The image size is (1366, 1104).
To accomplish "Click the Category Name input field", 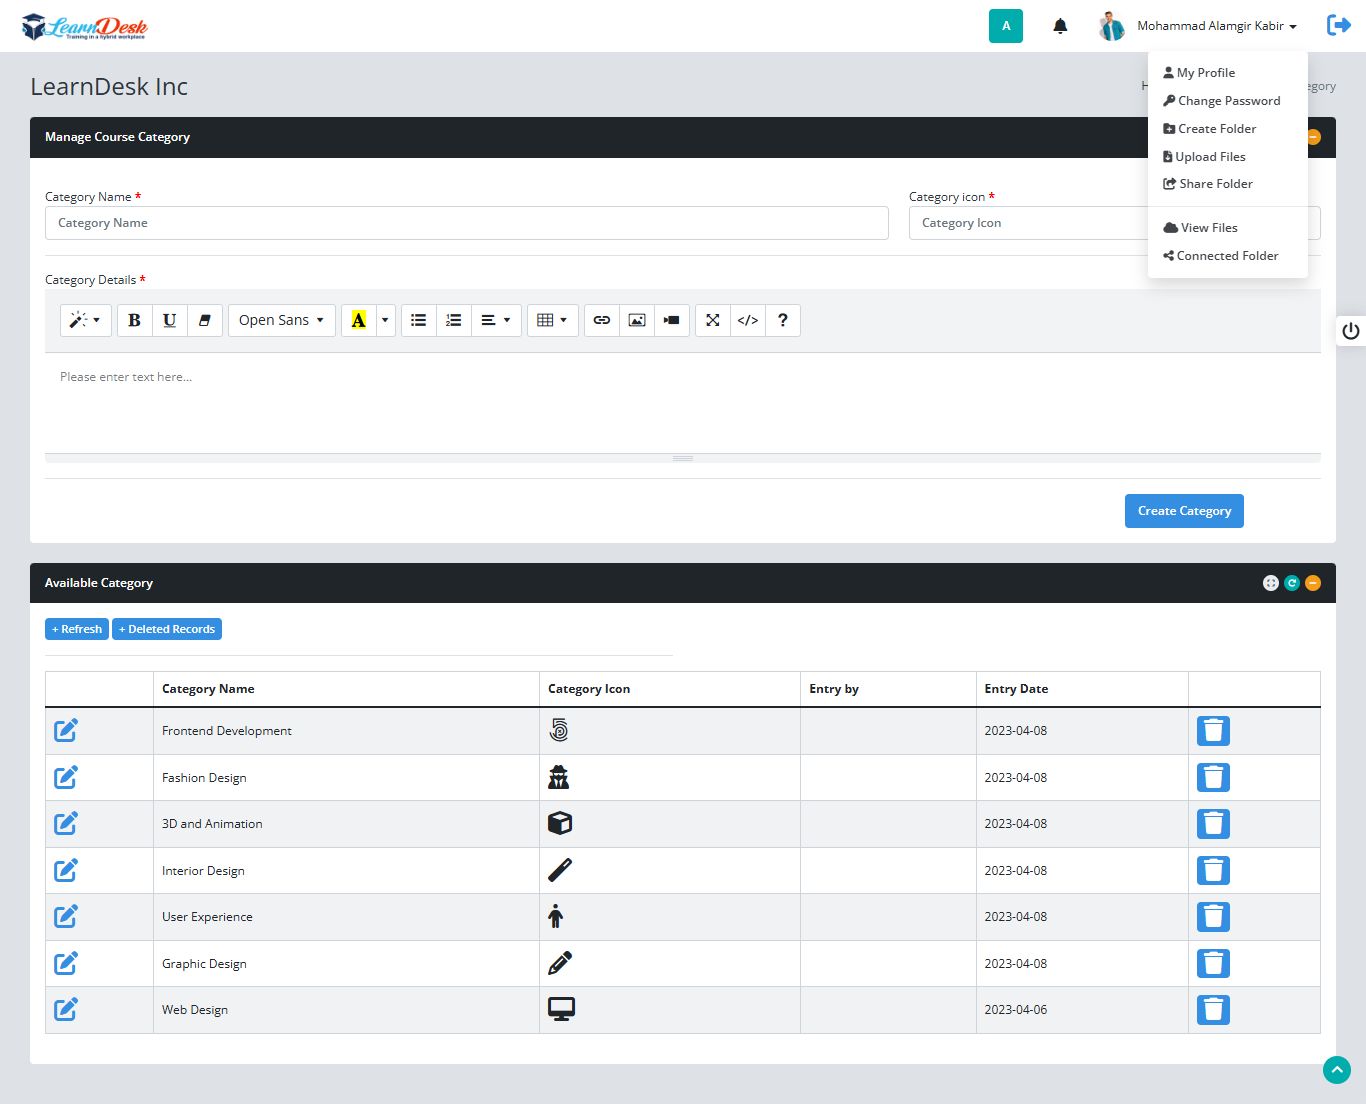I will point(466,223).
